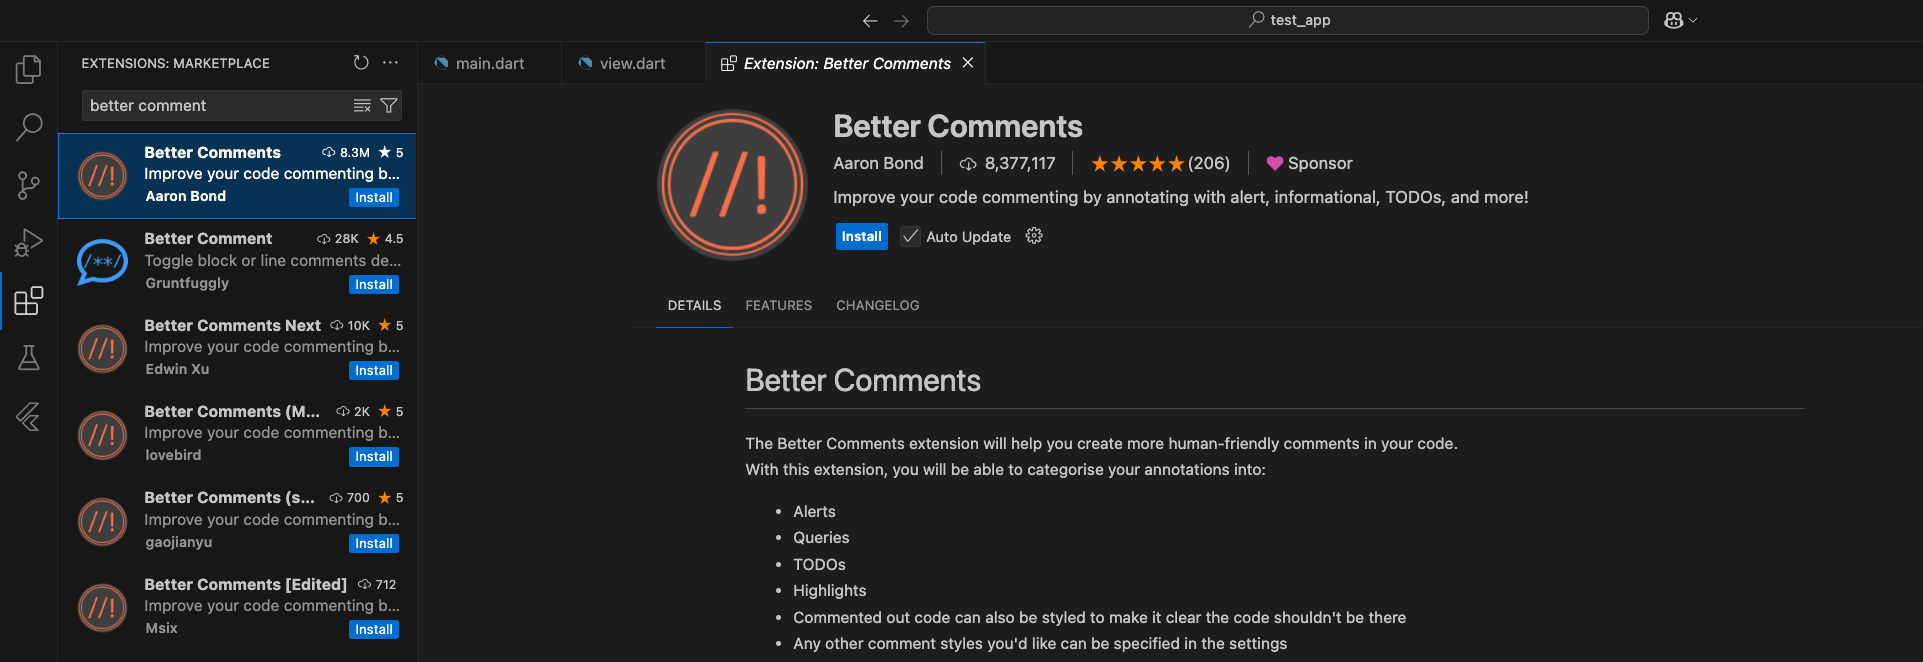1923x662 pixels.
Task: Install Better Comment by Gruntfuggly
Action: (x=374, y=285)
